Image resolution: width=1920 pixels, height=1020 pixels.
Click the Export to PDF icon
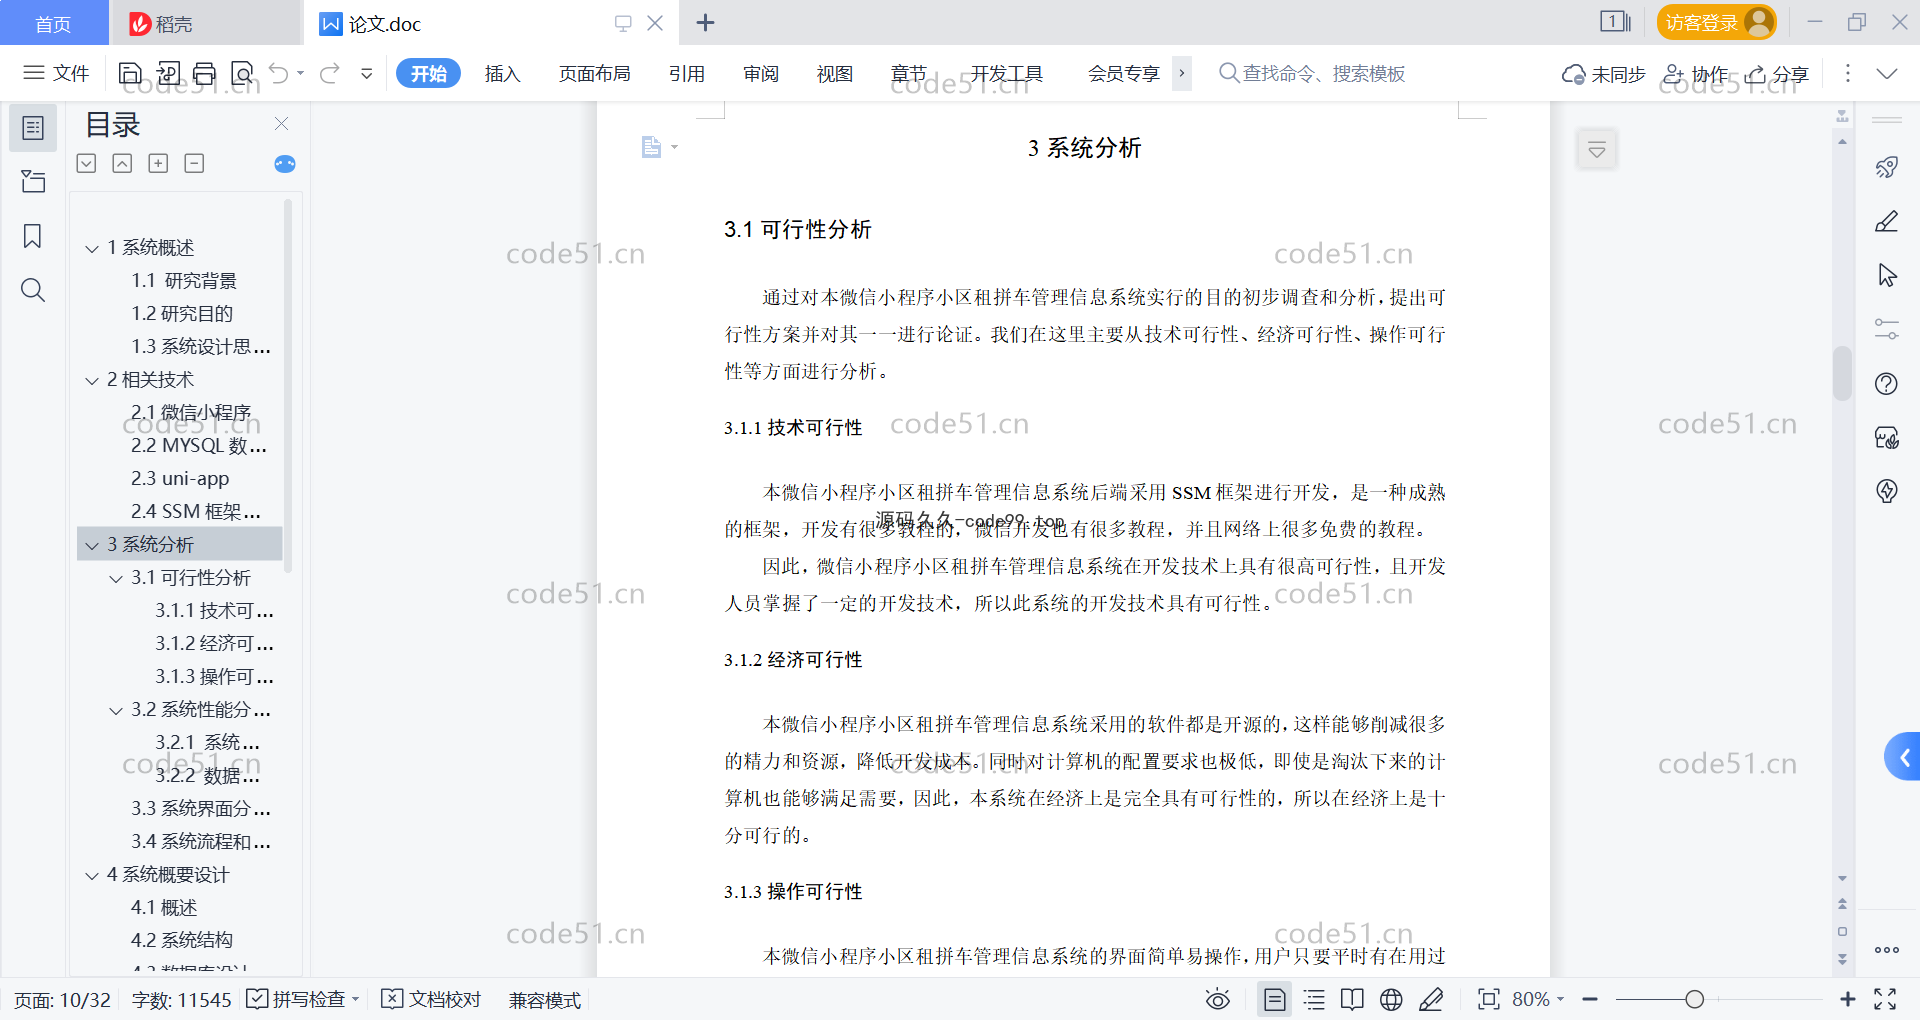tap(168, 73)
